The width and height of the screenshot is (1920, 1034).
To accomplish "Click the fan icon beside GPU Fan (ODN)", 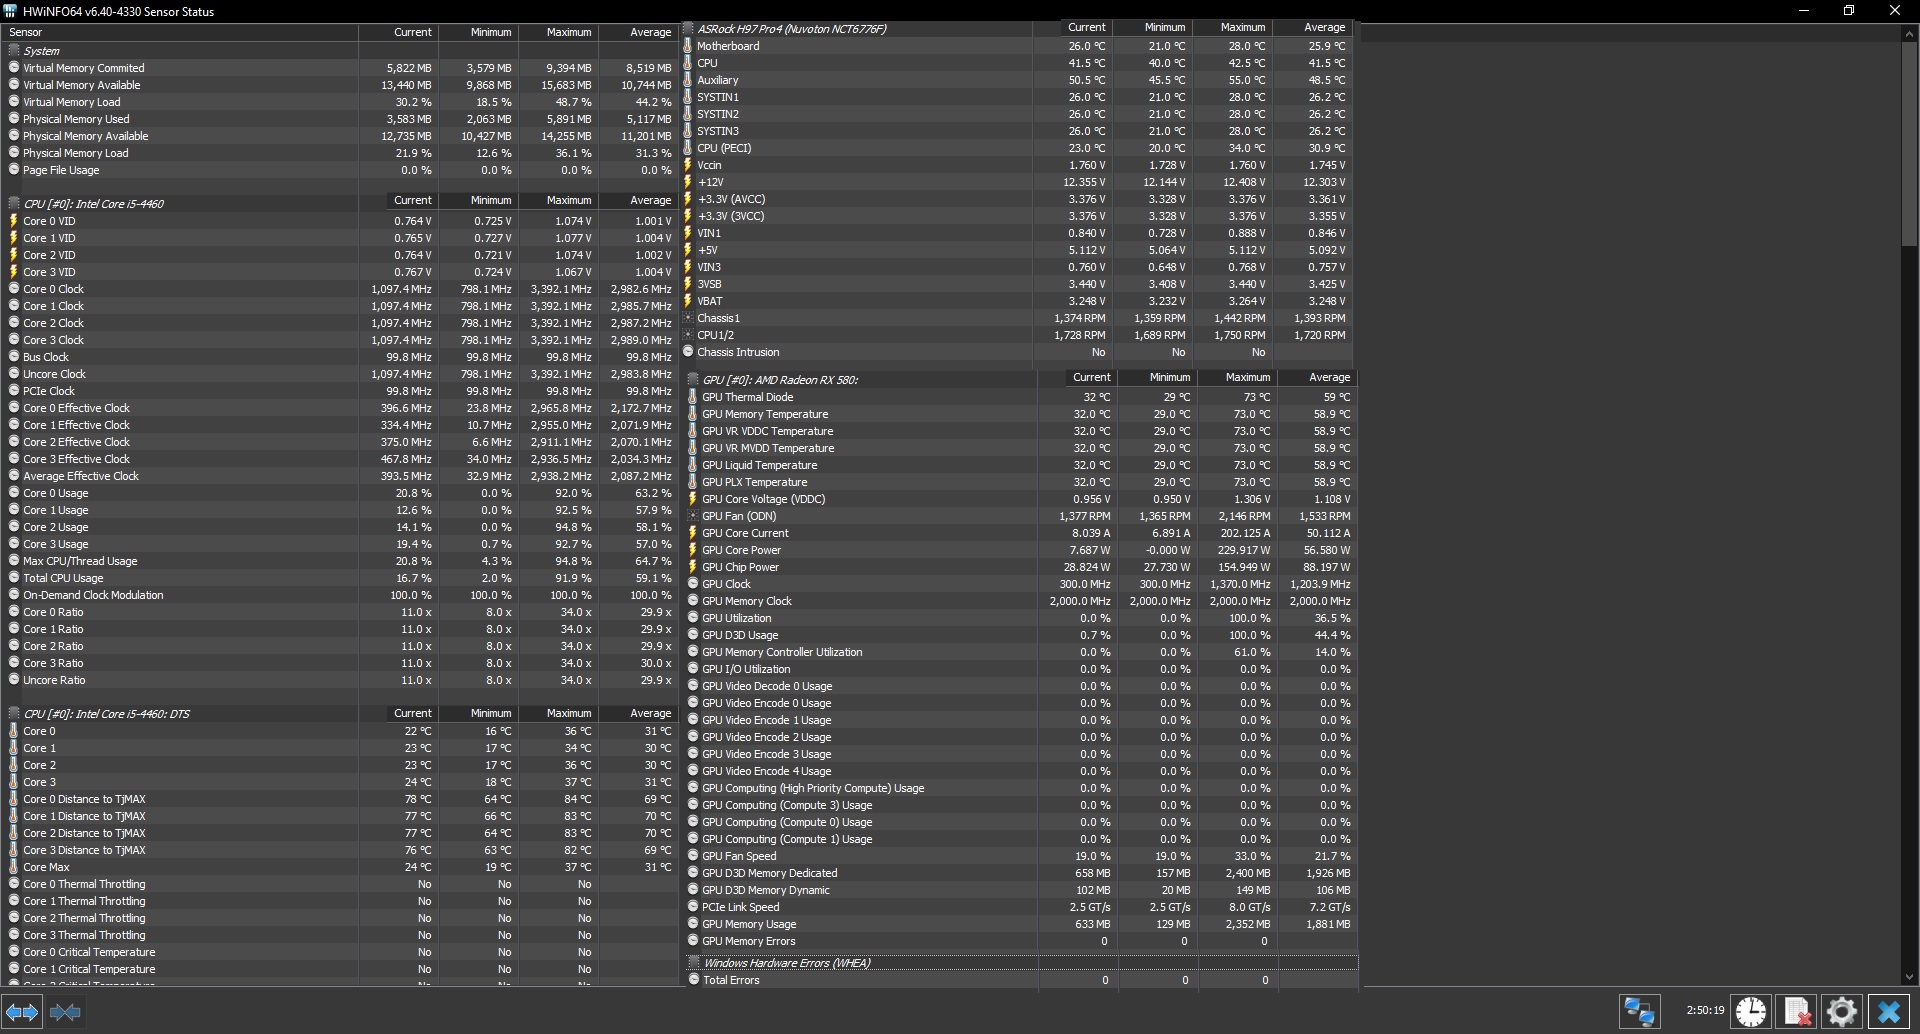I will click(693, 516).
